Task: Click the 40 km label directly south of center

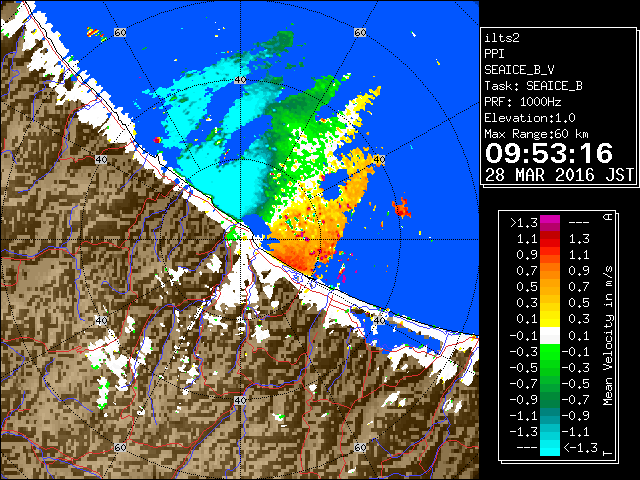Action: 240,400
